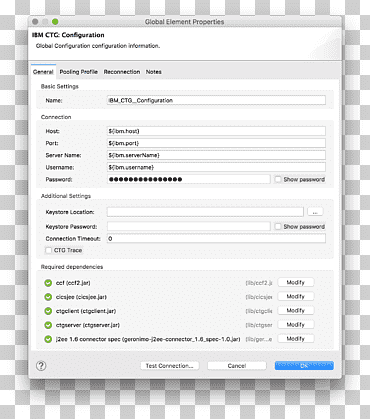
Task: Focus the Server Name input field
Action: click(x=216, y=155)
